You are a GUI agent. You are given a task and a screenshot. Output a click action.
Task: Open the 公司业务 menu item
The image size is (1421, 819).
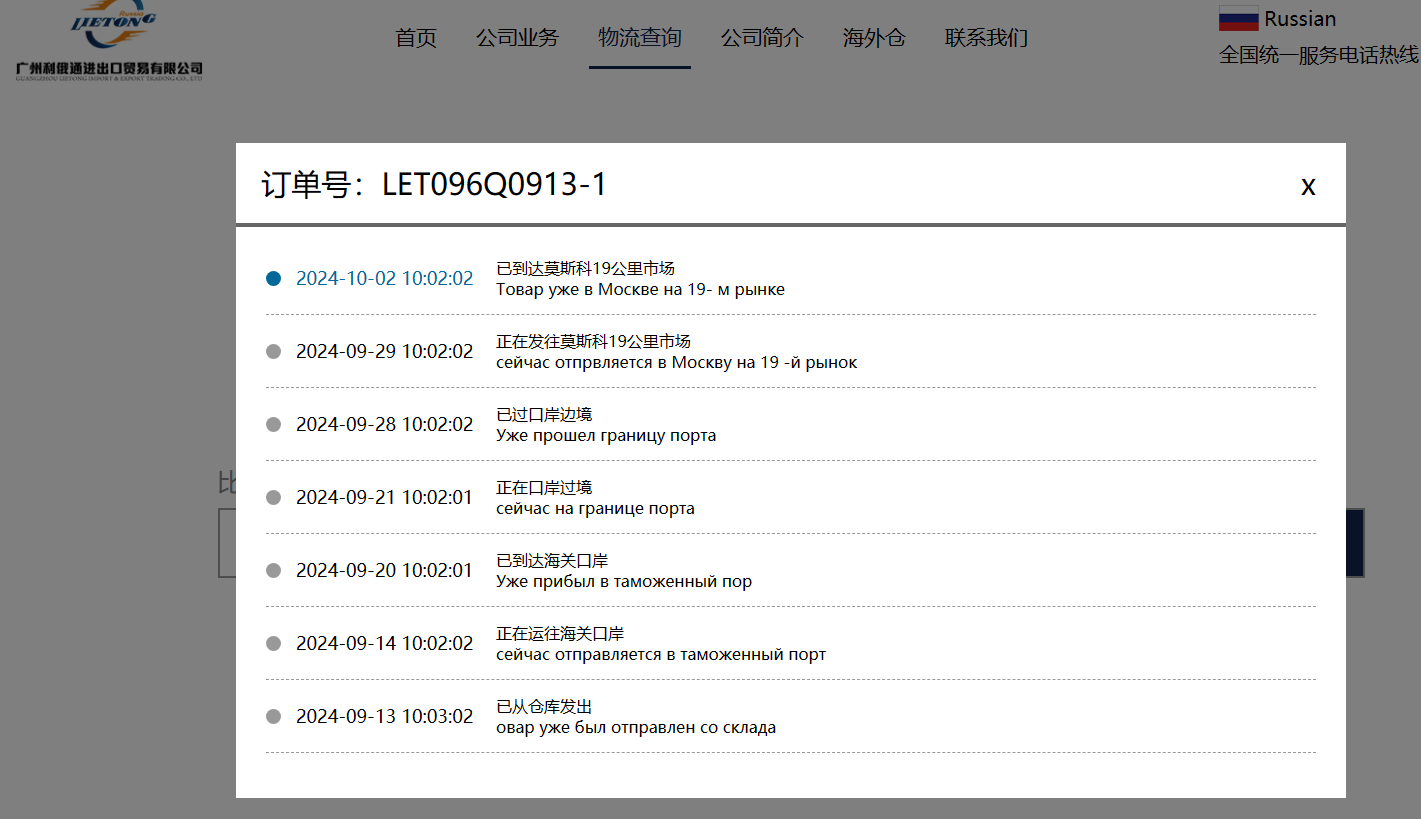click(x=517, y=38)
